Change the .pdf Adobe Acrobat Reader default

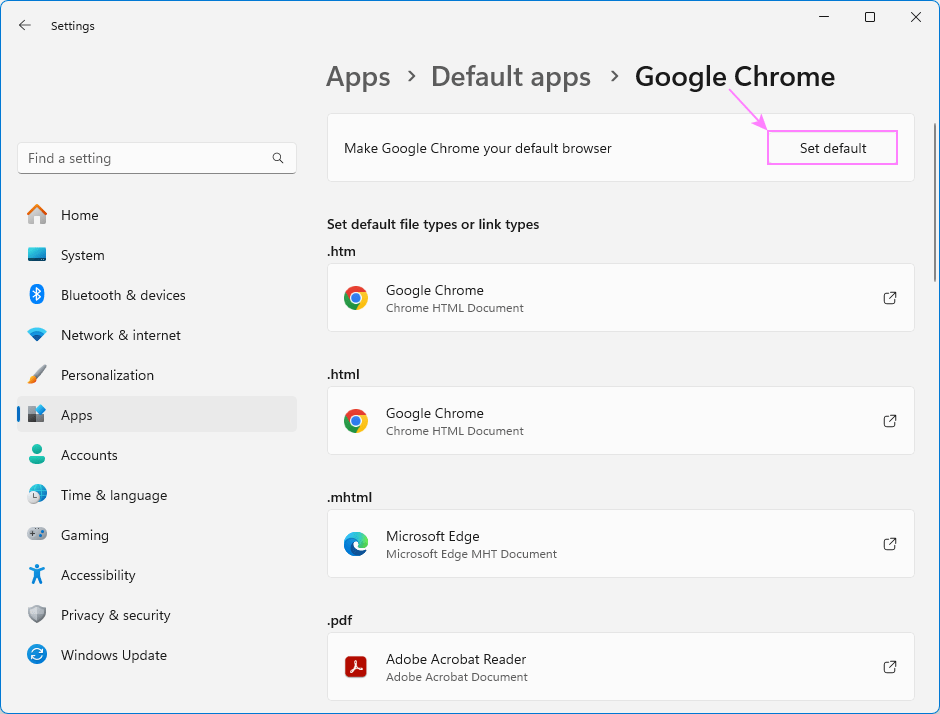point(620,666)
